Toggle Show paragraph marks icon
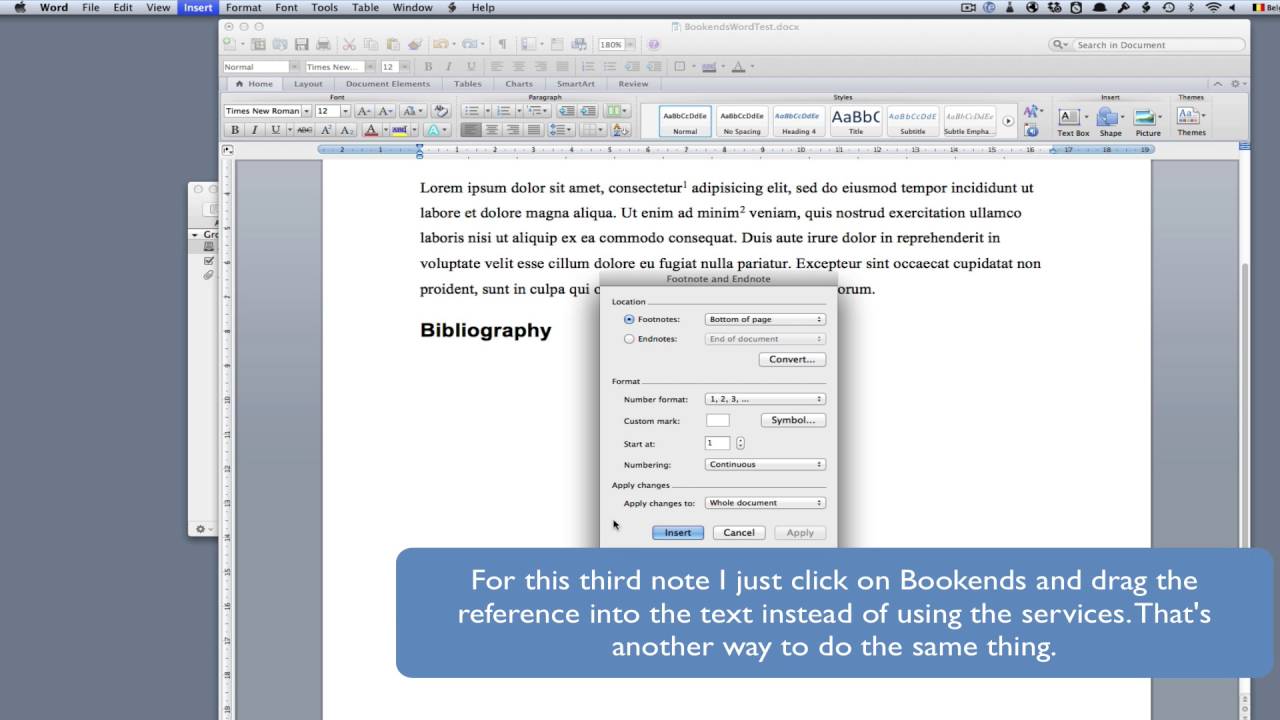Screen dimensions: 1280x720 click(502, 45)
